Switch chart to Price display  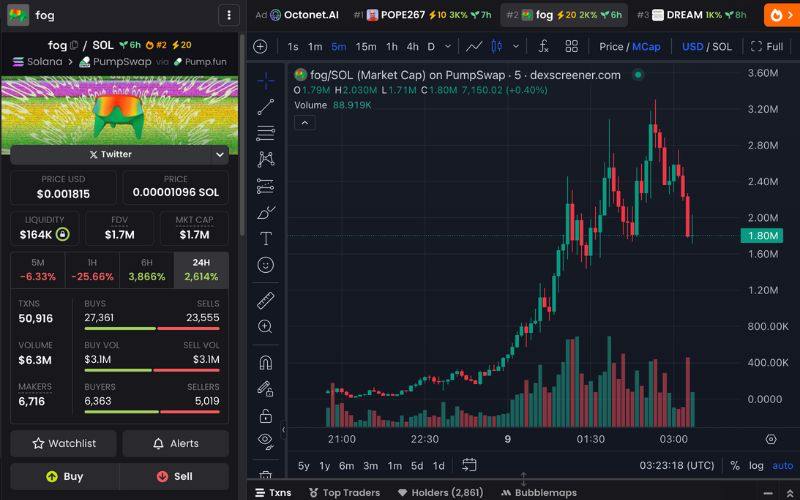(x=611, y=47)
